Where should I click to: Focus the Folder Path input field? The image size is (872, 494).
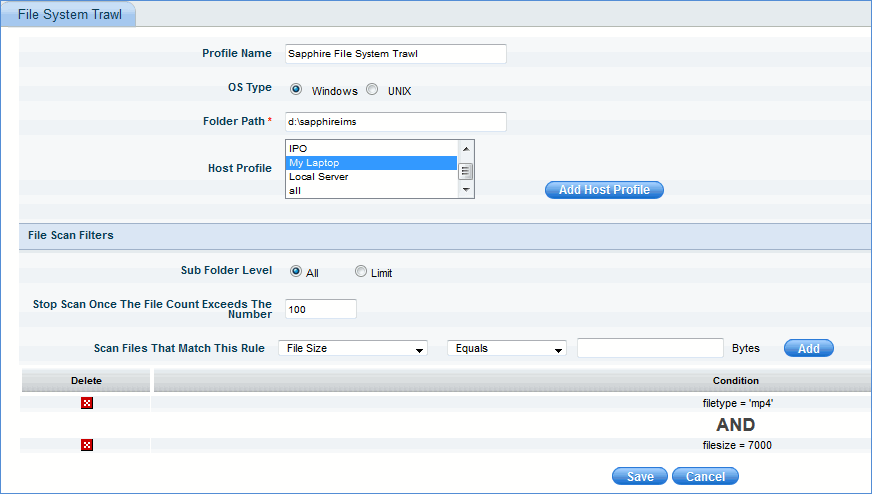[x=395, y=122]
